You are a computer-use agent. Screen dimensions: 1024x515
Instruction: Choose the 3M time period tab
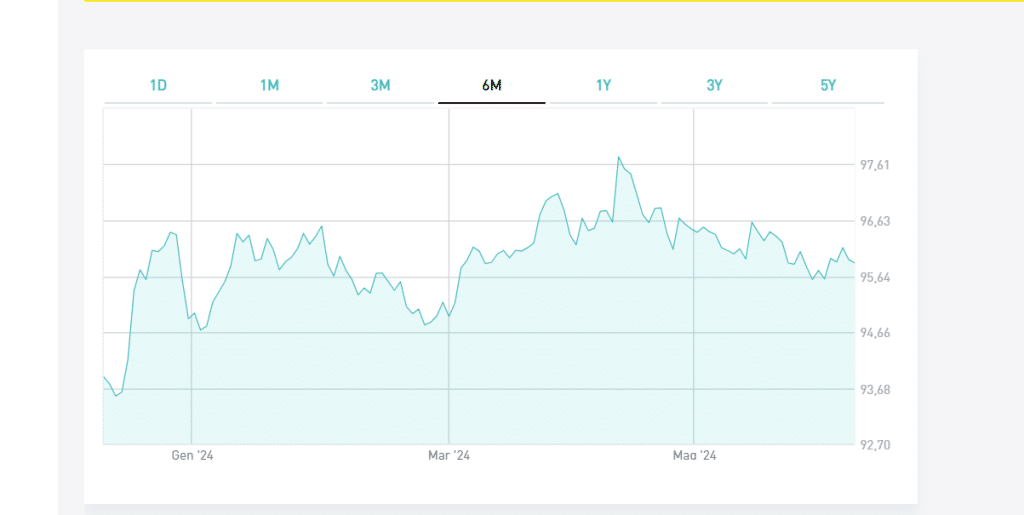coord(380,86)
